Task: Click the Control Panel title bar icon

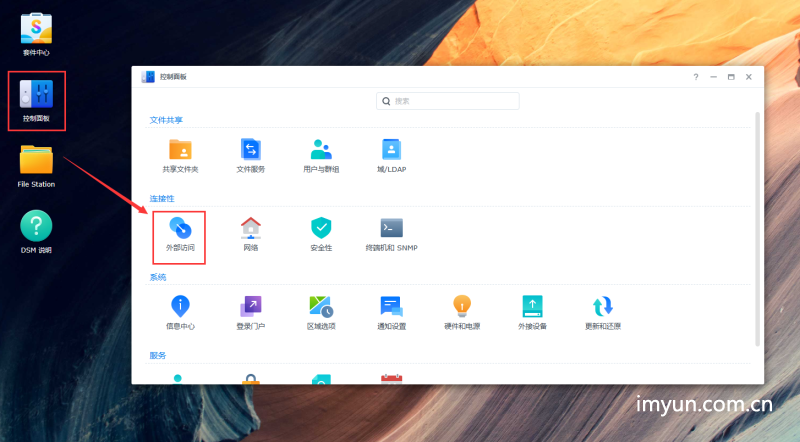Action: tap(148, 77)
